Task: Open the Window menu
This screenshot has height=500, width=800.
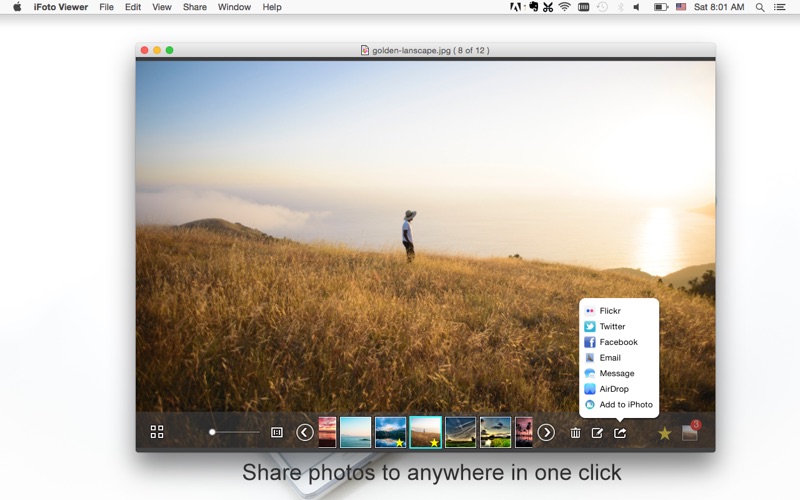Action: [x=234, y=7]
